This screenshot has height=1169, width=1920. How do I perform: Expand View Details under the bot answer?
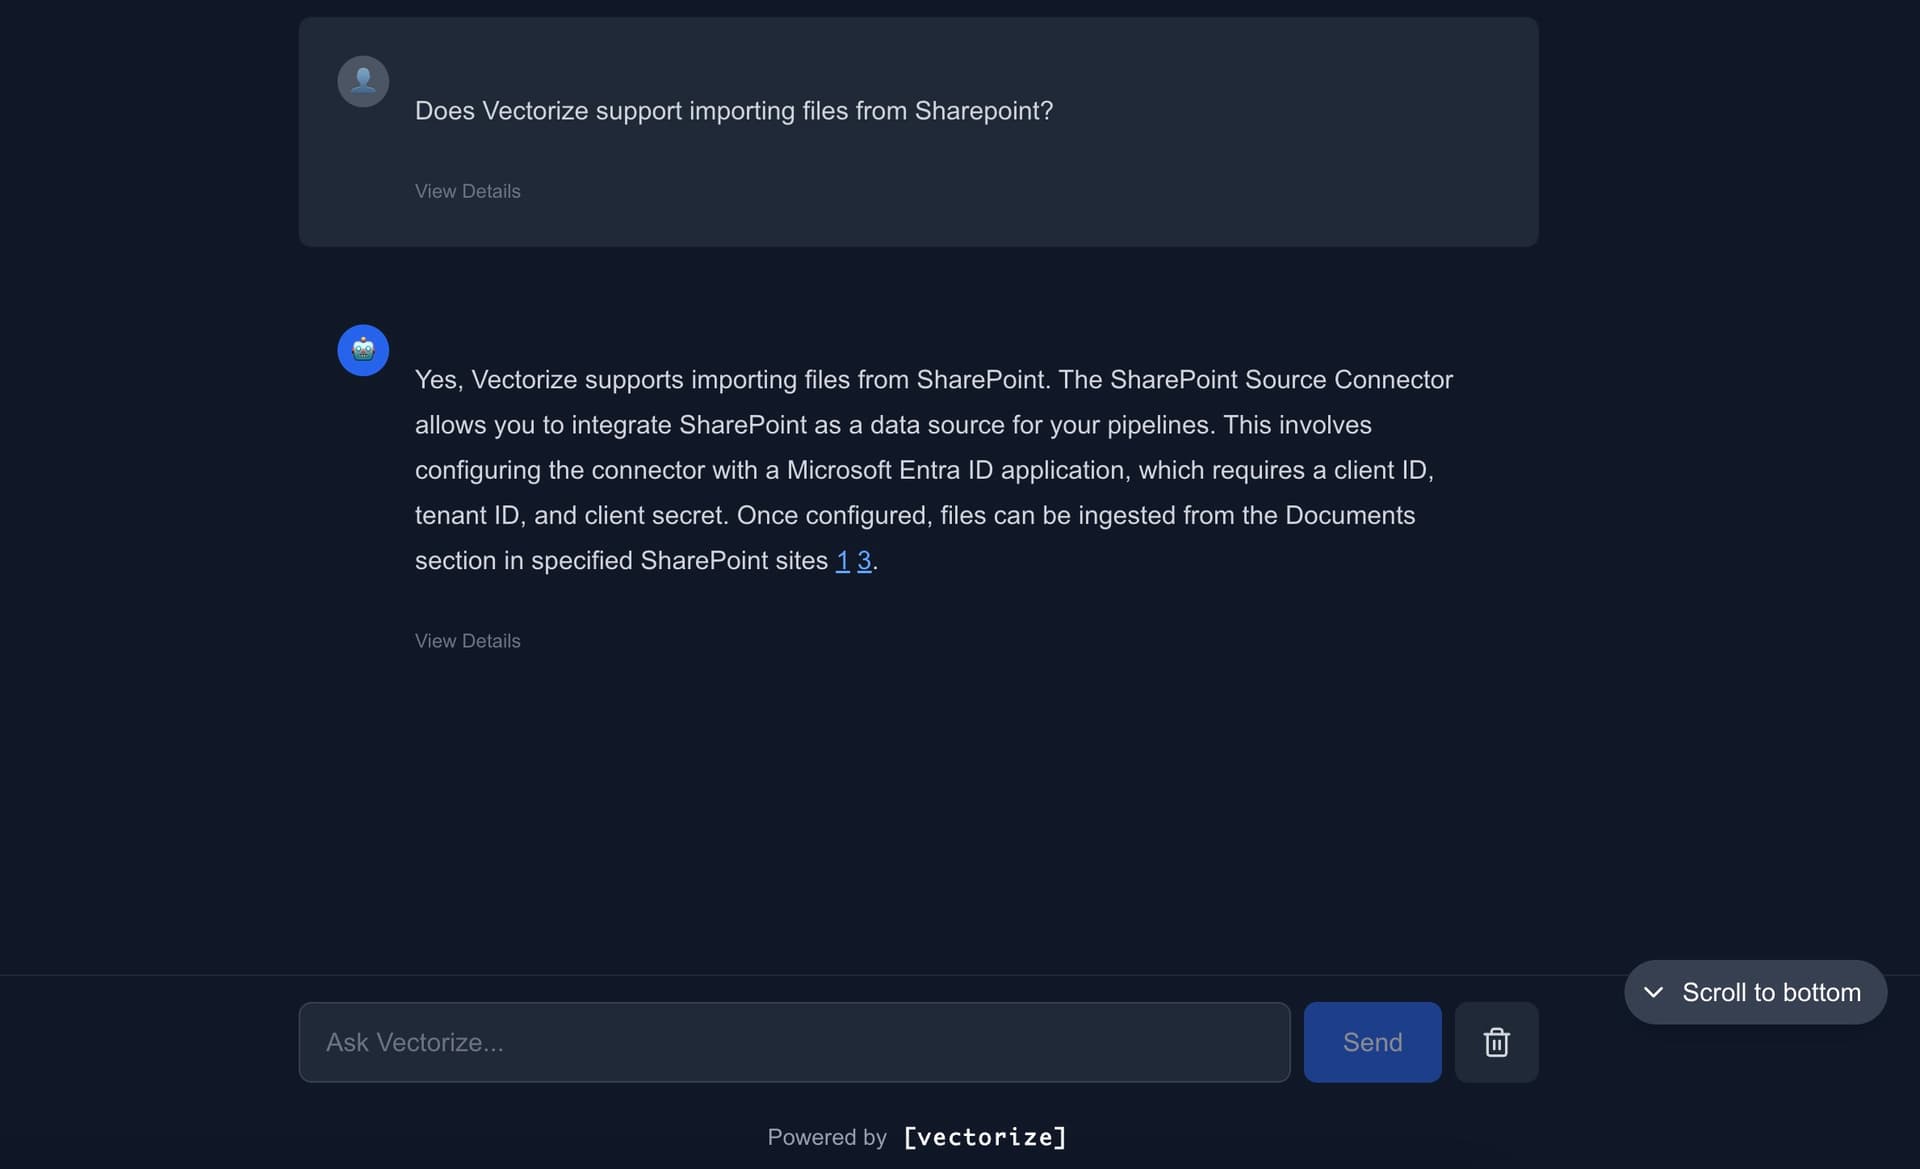tap(467, 641)
